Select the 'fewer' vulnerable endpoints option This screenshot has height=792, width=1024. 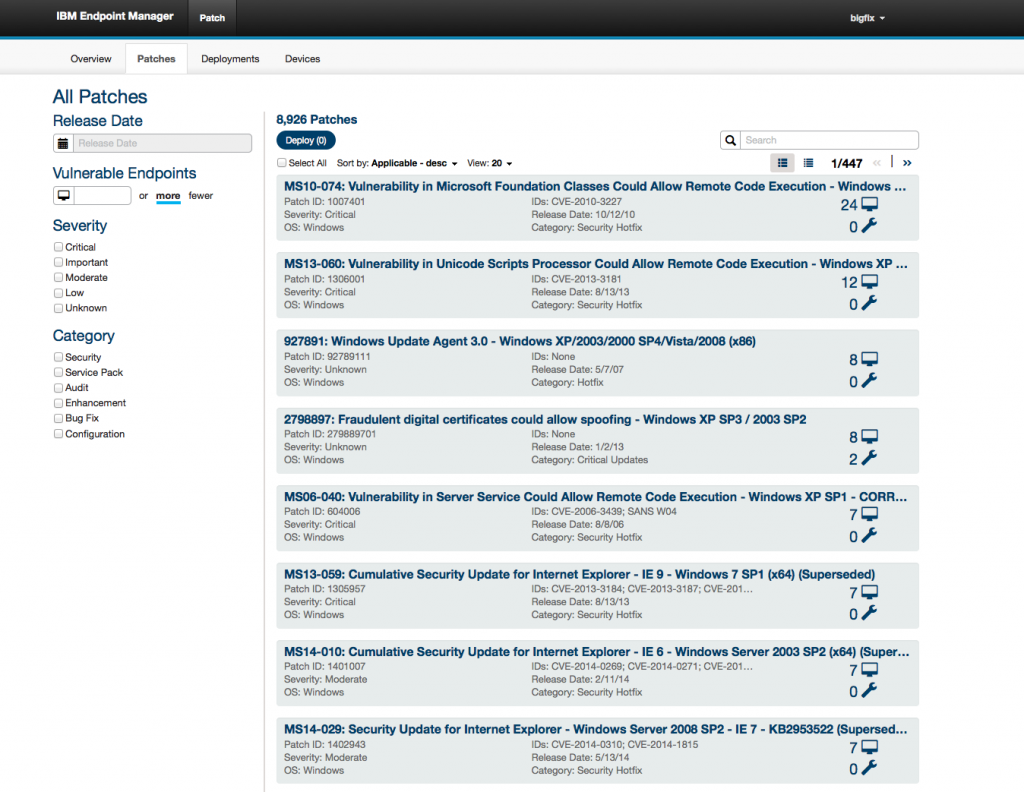pos(201,196)
